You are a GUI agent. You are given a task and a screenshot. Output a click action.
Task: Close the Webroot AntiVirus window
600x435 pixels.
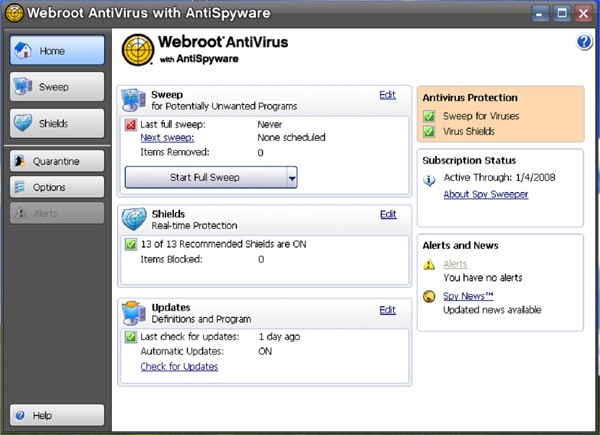(584, 14)
